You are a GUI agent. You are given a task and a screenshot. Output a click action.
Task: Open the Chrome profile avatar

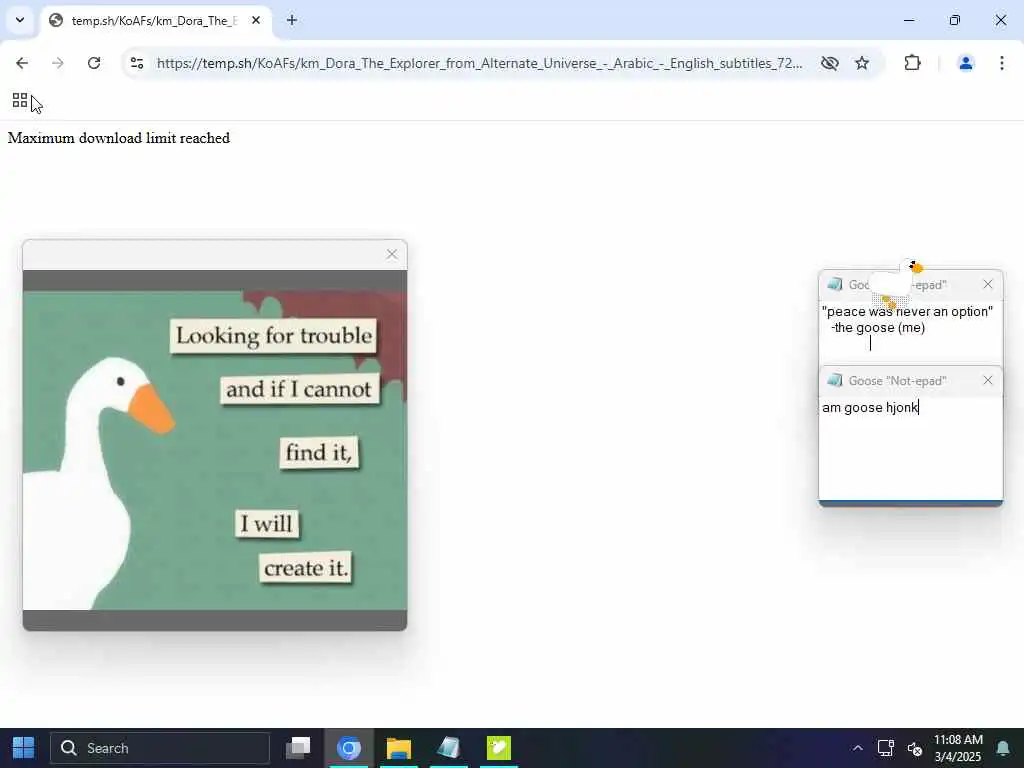(x=965, y=63)
